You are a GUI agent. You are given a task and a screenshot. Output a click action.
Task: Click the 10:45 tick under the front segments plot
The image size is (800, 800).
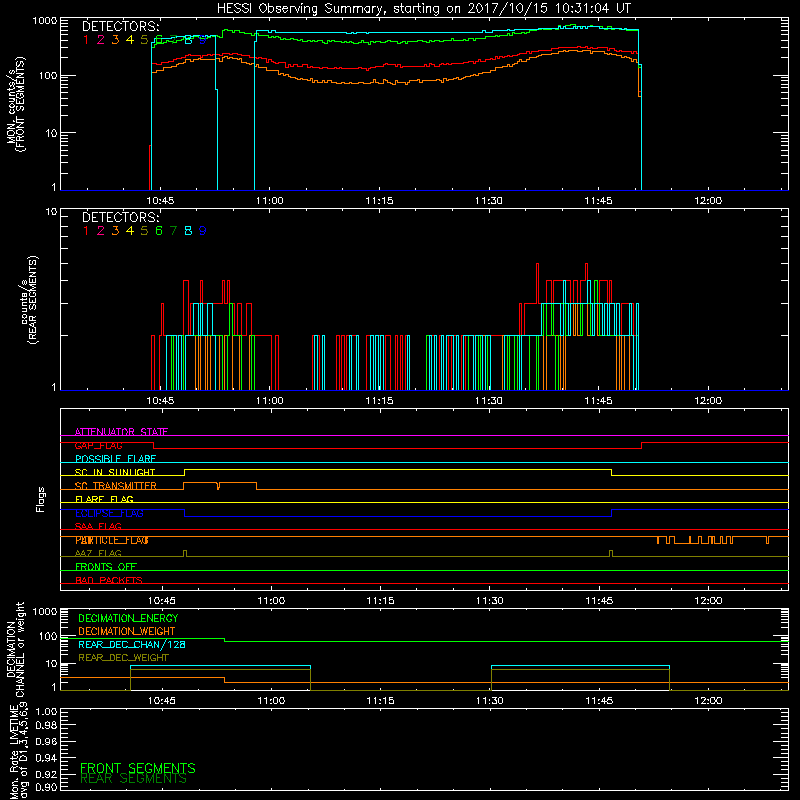click(x=160, y=201)
